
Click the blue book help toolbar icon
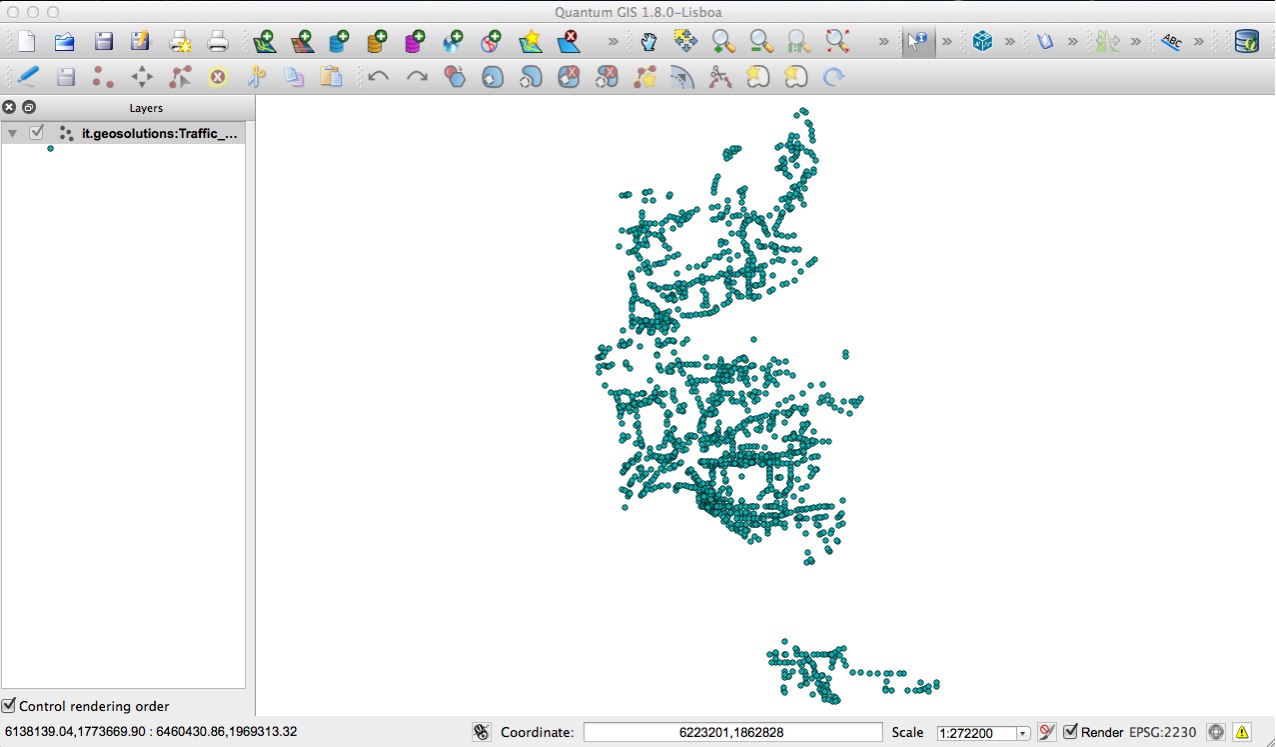pyautogui.click(x=1044, y=42)
